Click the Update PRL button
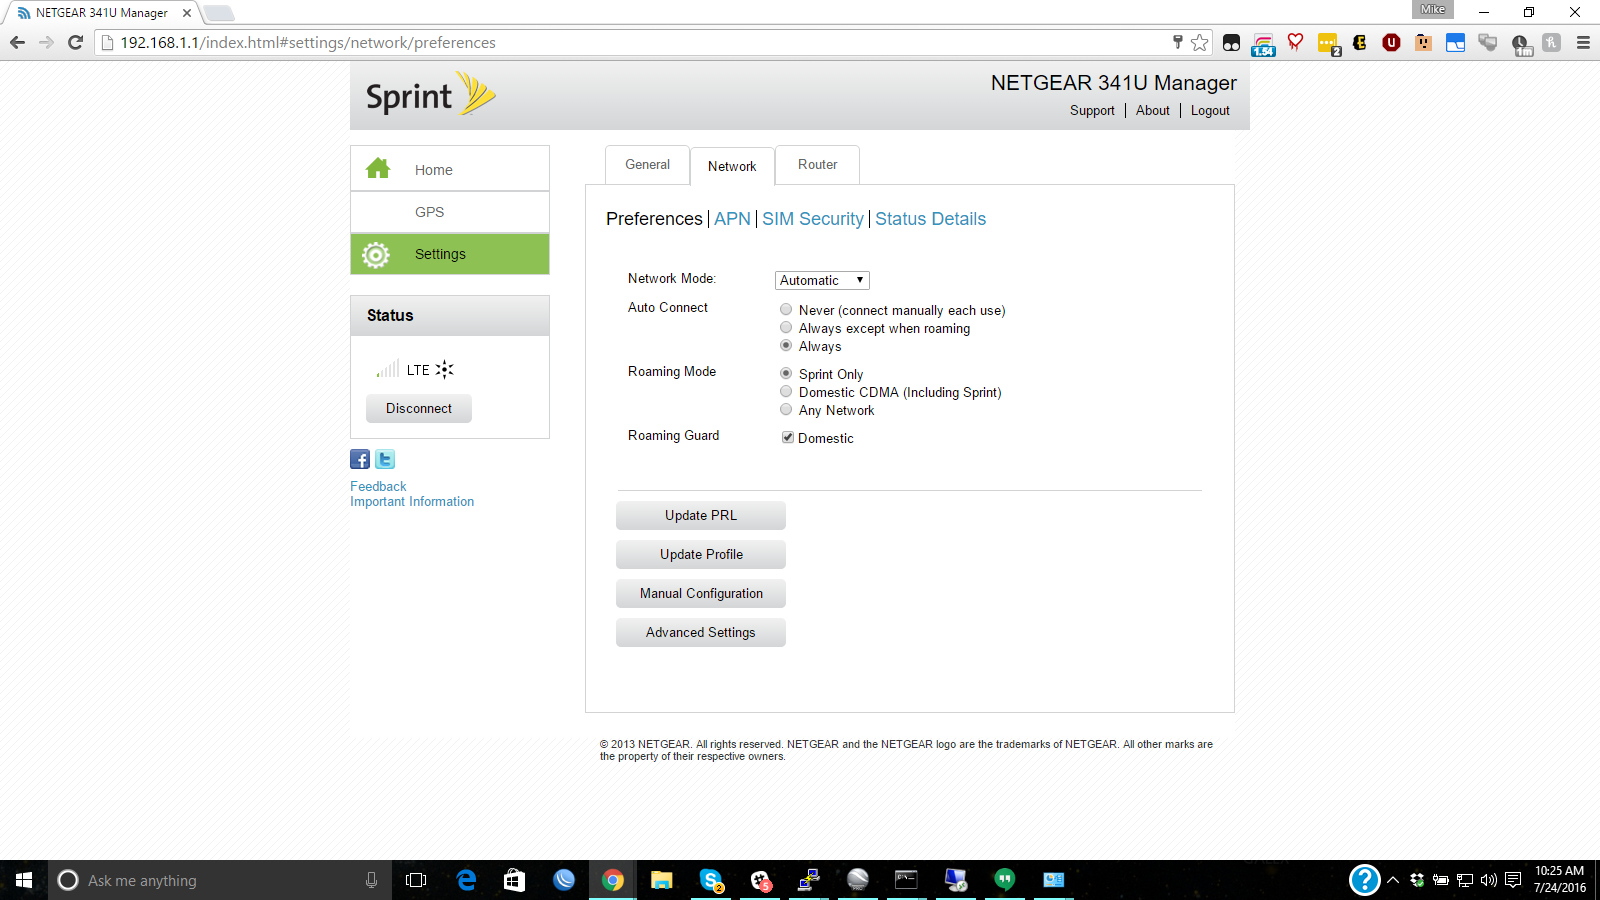Viewport: 1600px width, 900px height. pos(700,515)
